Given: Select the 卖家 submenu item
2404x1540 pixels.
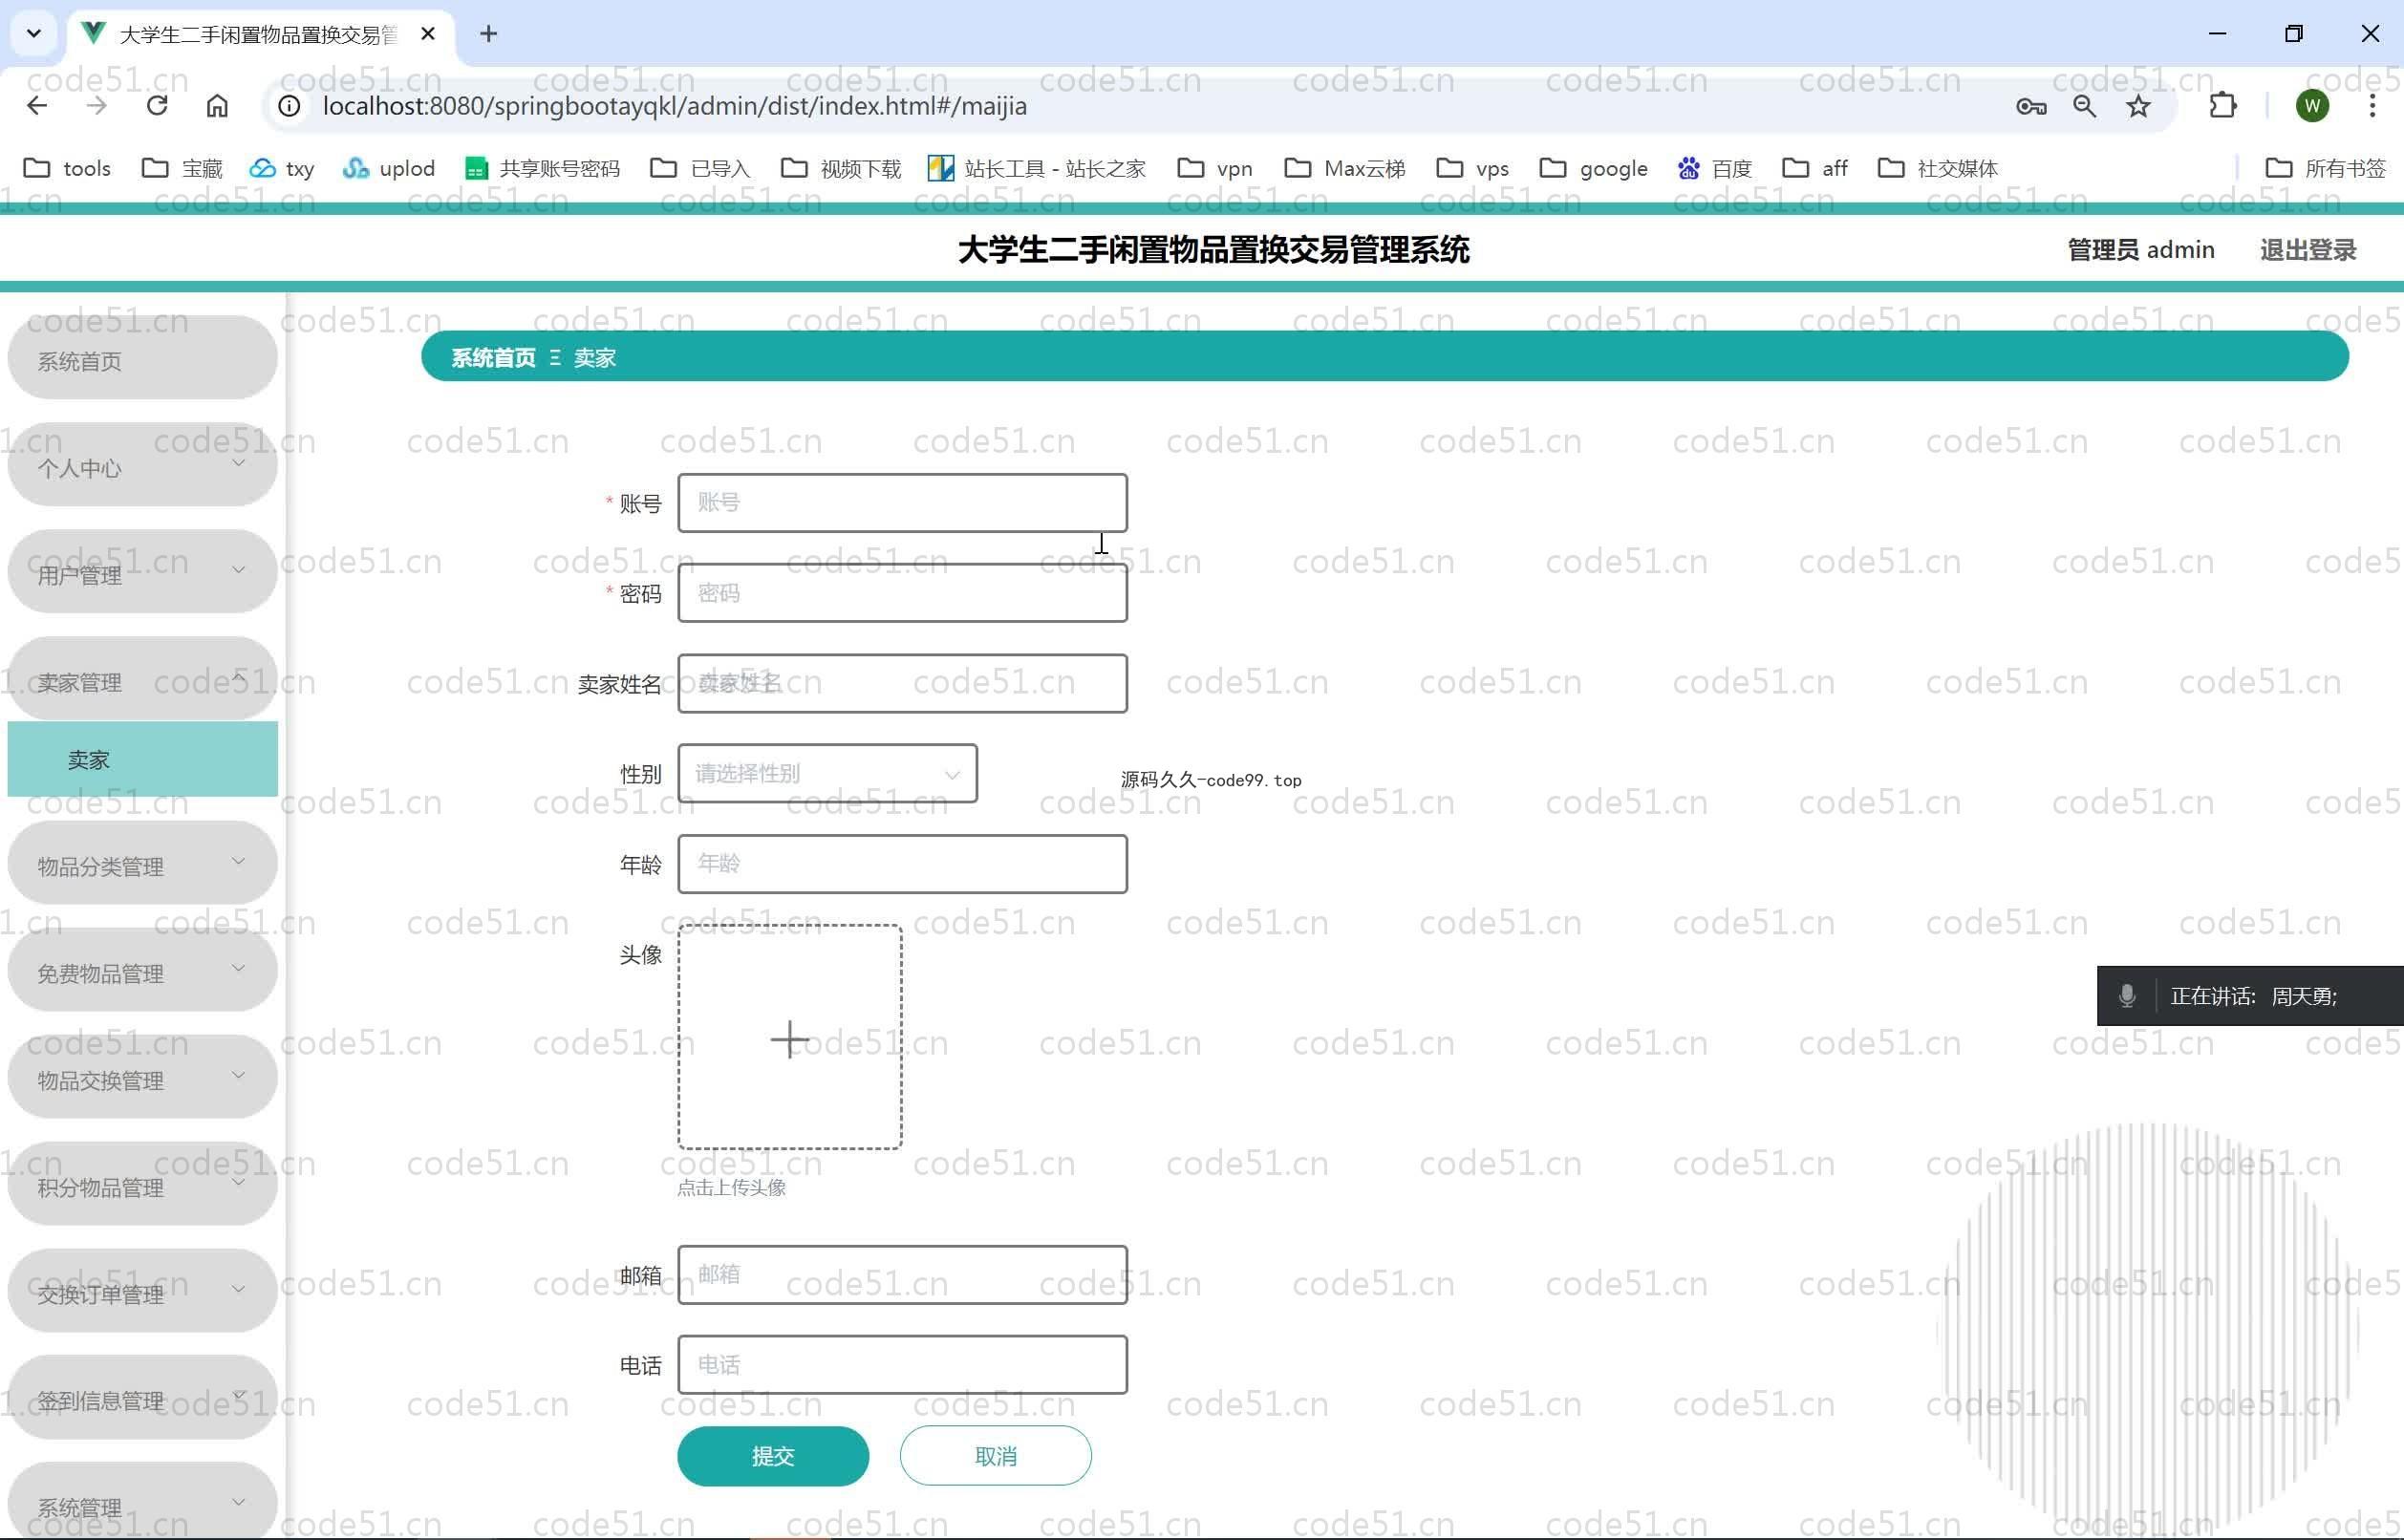Looking at the screenshot, I should tap(142, 759).
